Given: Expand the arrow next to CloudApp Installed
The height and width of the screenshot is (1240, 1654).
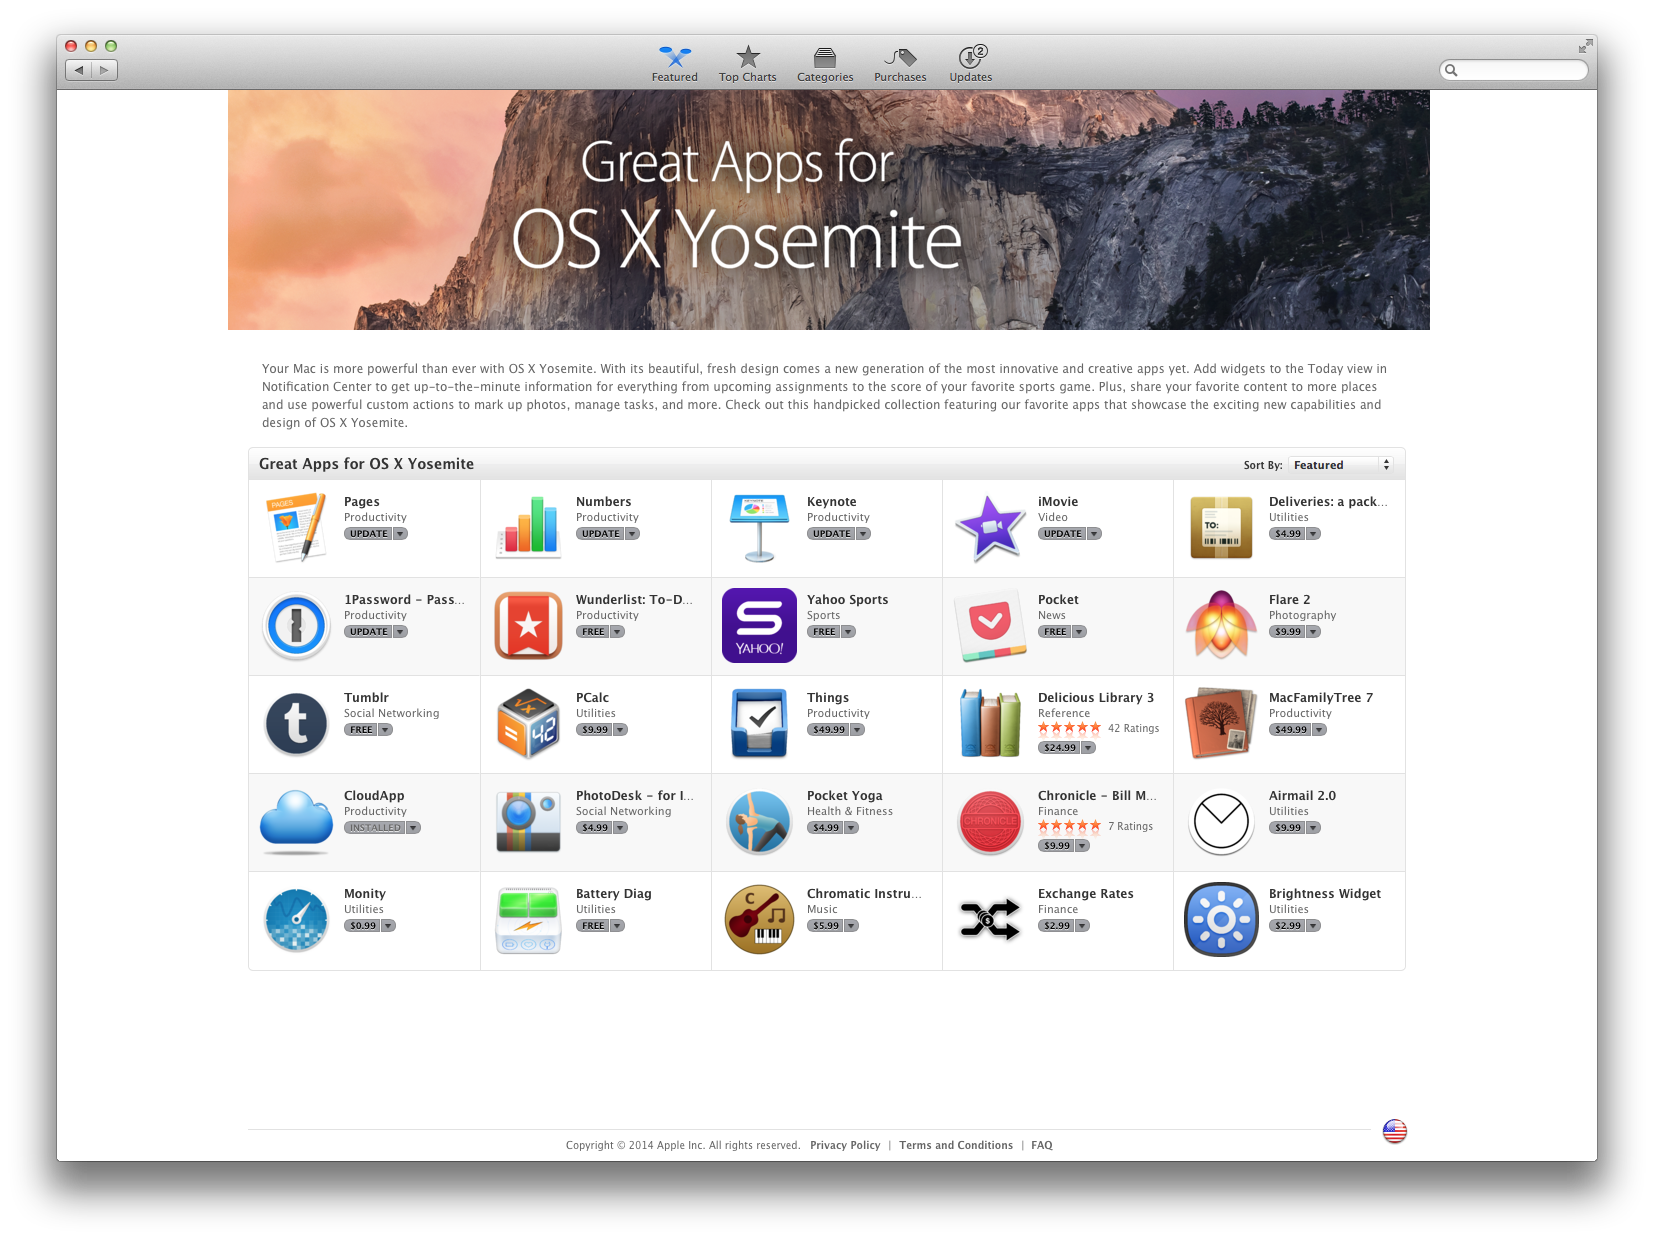Looking at the screenshot, I should tap(413, 828).
